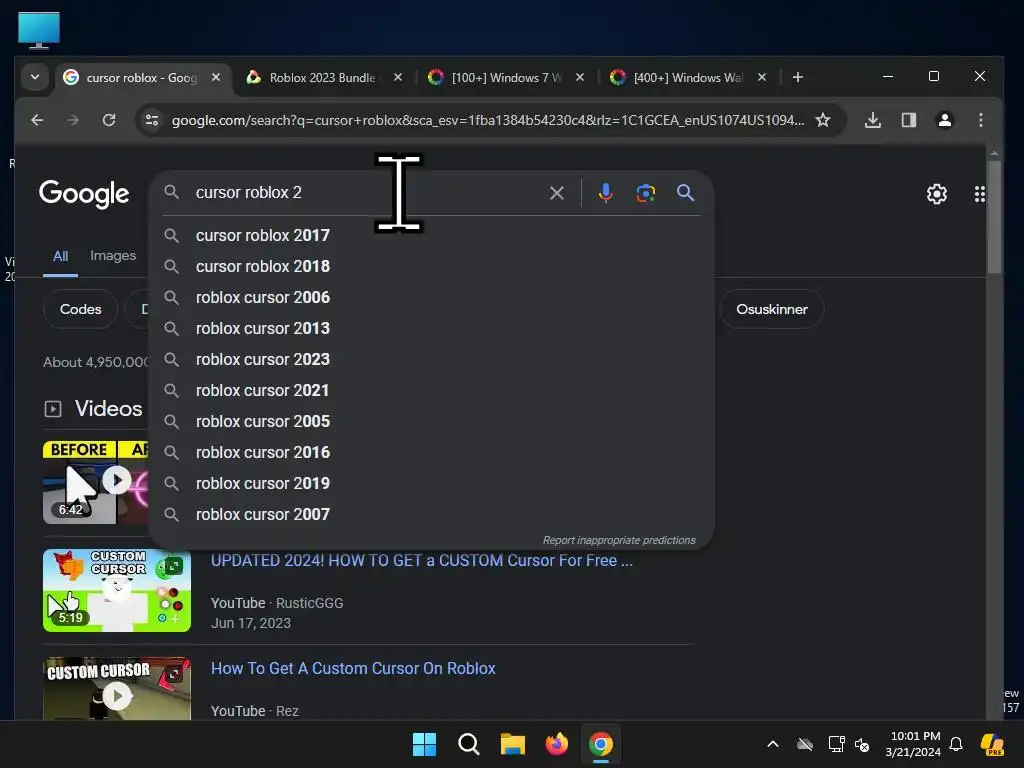Open the Windows Start menu
Viewport: 1024px width, 768px height.
(424, 744)
